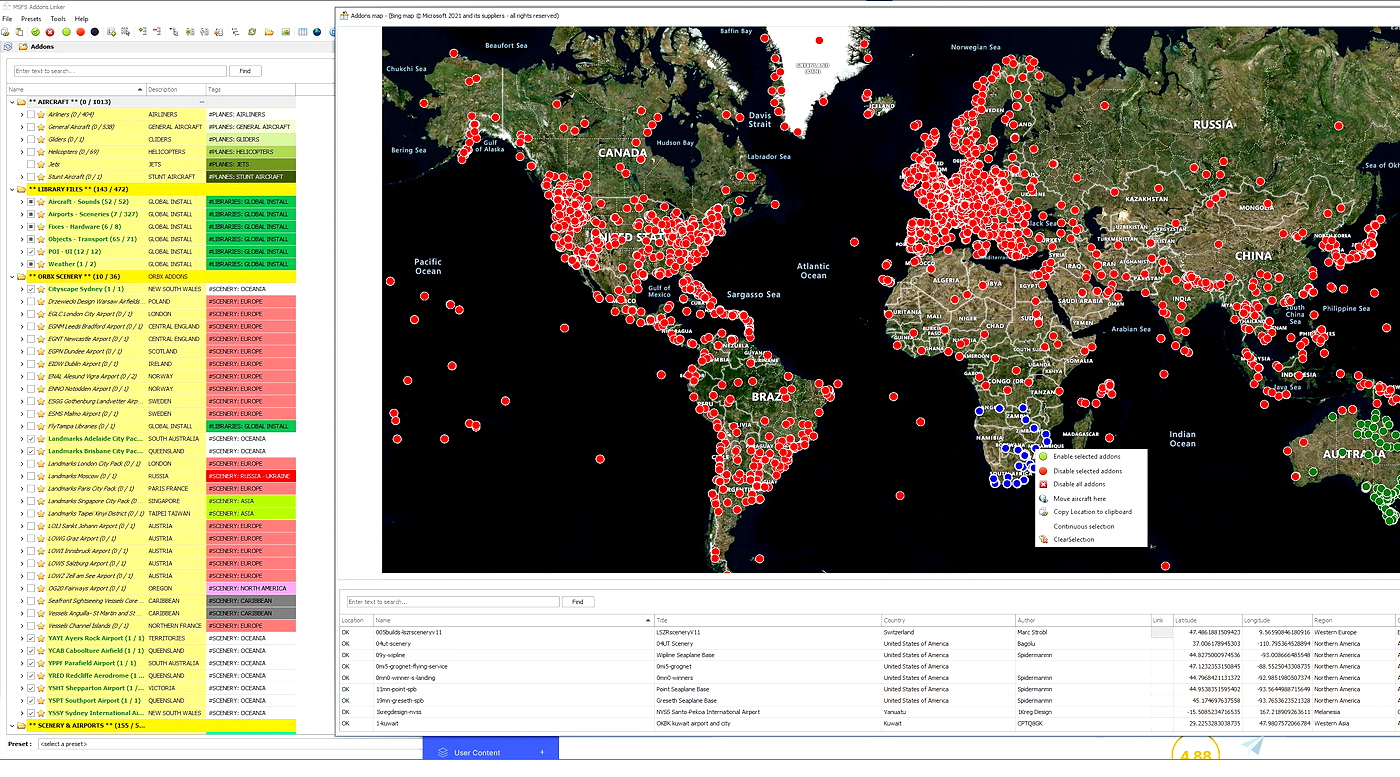This screenshot has height=777, width=1400.
Task: Click the clipboard paste toolbar icon
Action: click(19, 32)
